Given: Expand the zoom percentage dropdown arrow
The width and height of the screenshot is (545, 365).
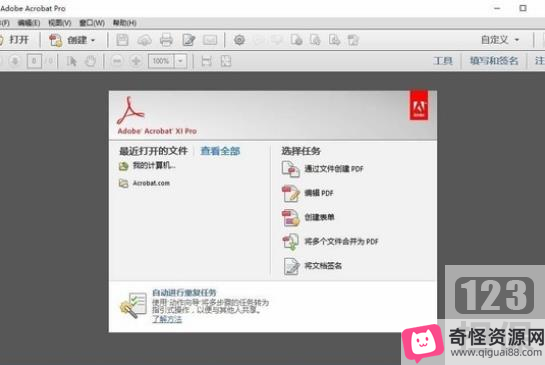Looking at the screenshot, I should [x=180, y=61].
